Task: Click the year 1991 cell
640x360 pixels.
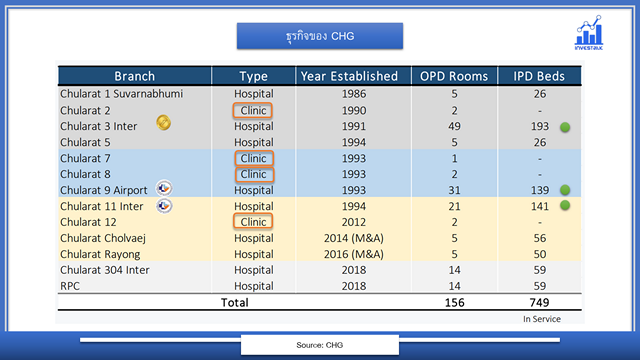Action: pyautogui.click(x=354, y=127)
